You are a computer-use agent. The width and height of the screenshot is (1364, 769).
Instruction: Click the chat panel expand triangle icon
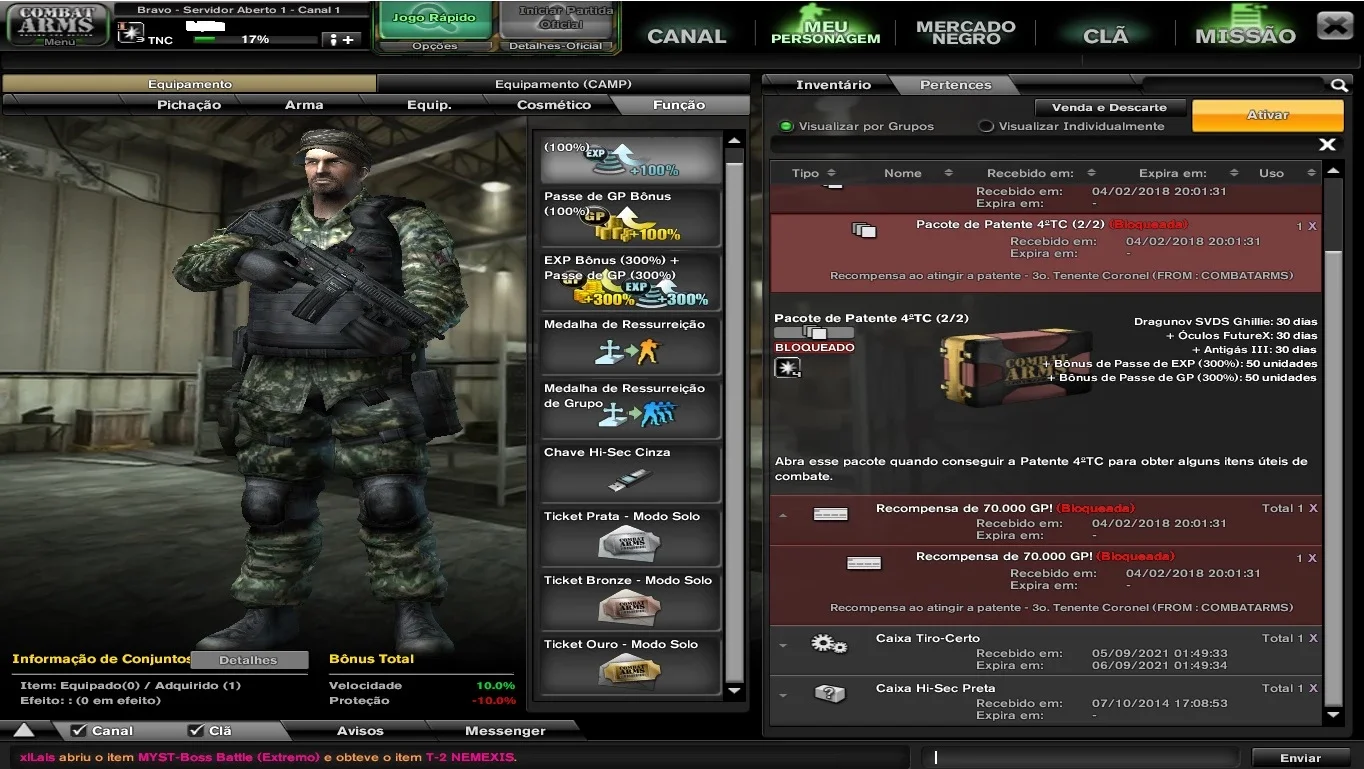[x=23, y=730]
